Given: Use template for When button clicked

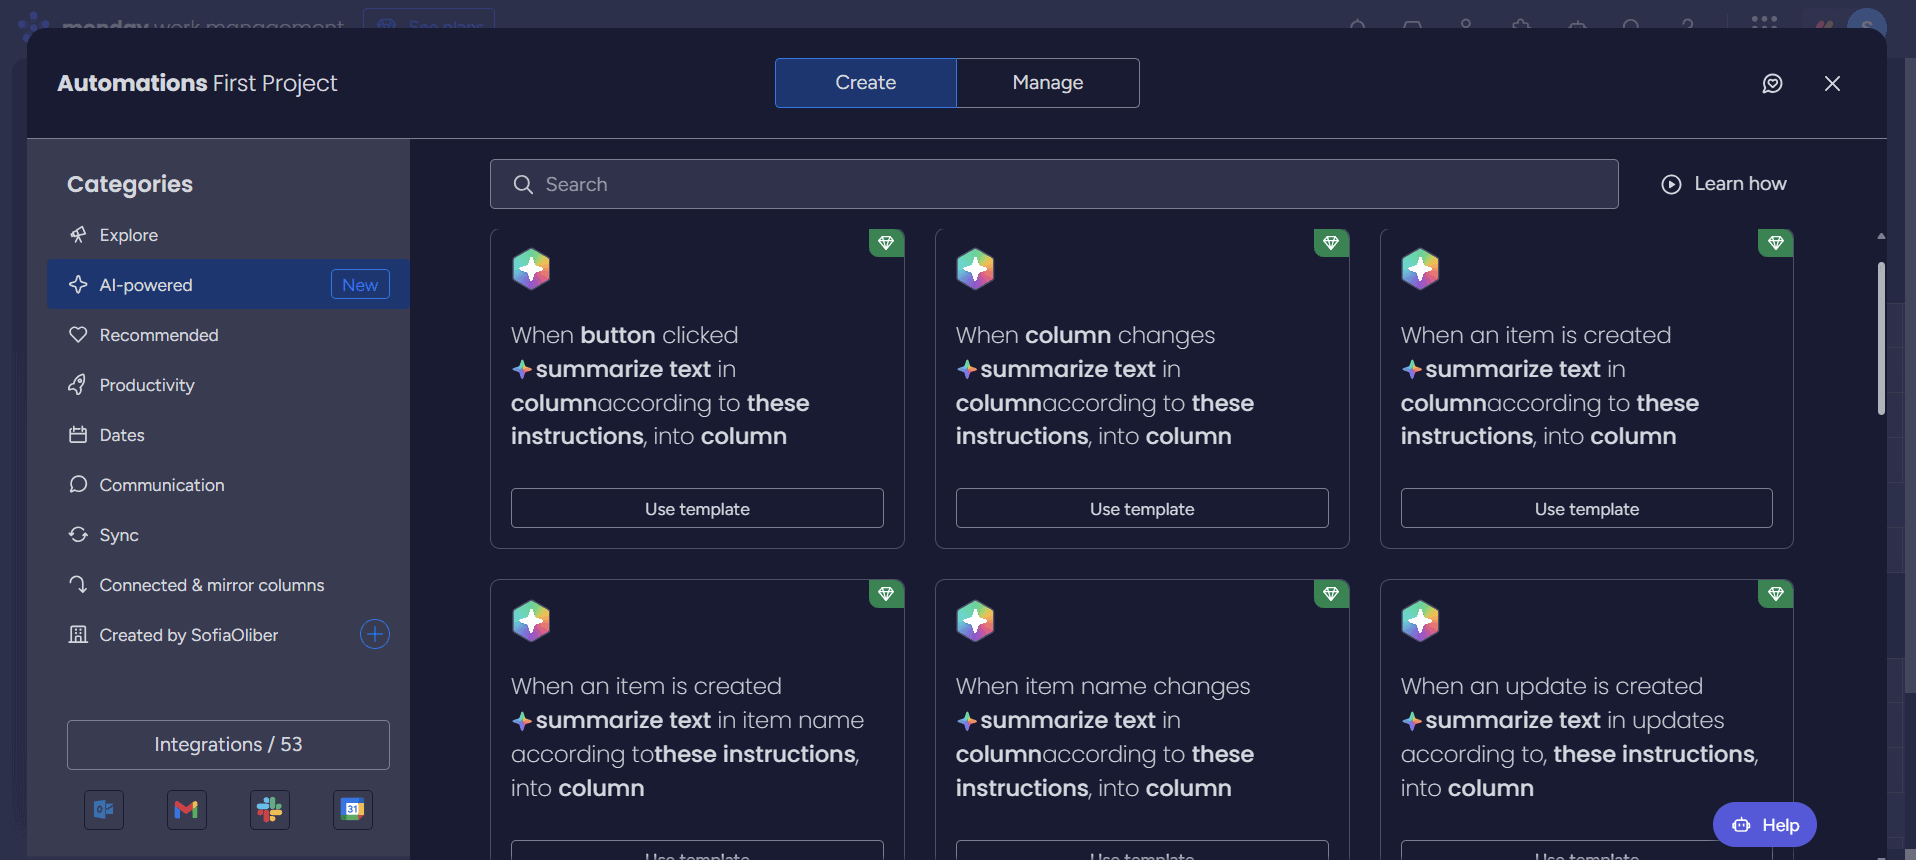Looking at the screenshot, I should 697,508.
